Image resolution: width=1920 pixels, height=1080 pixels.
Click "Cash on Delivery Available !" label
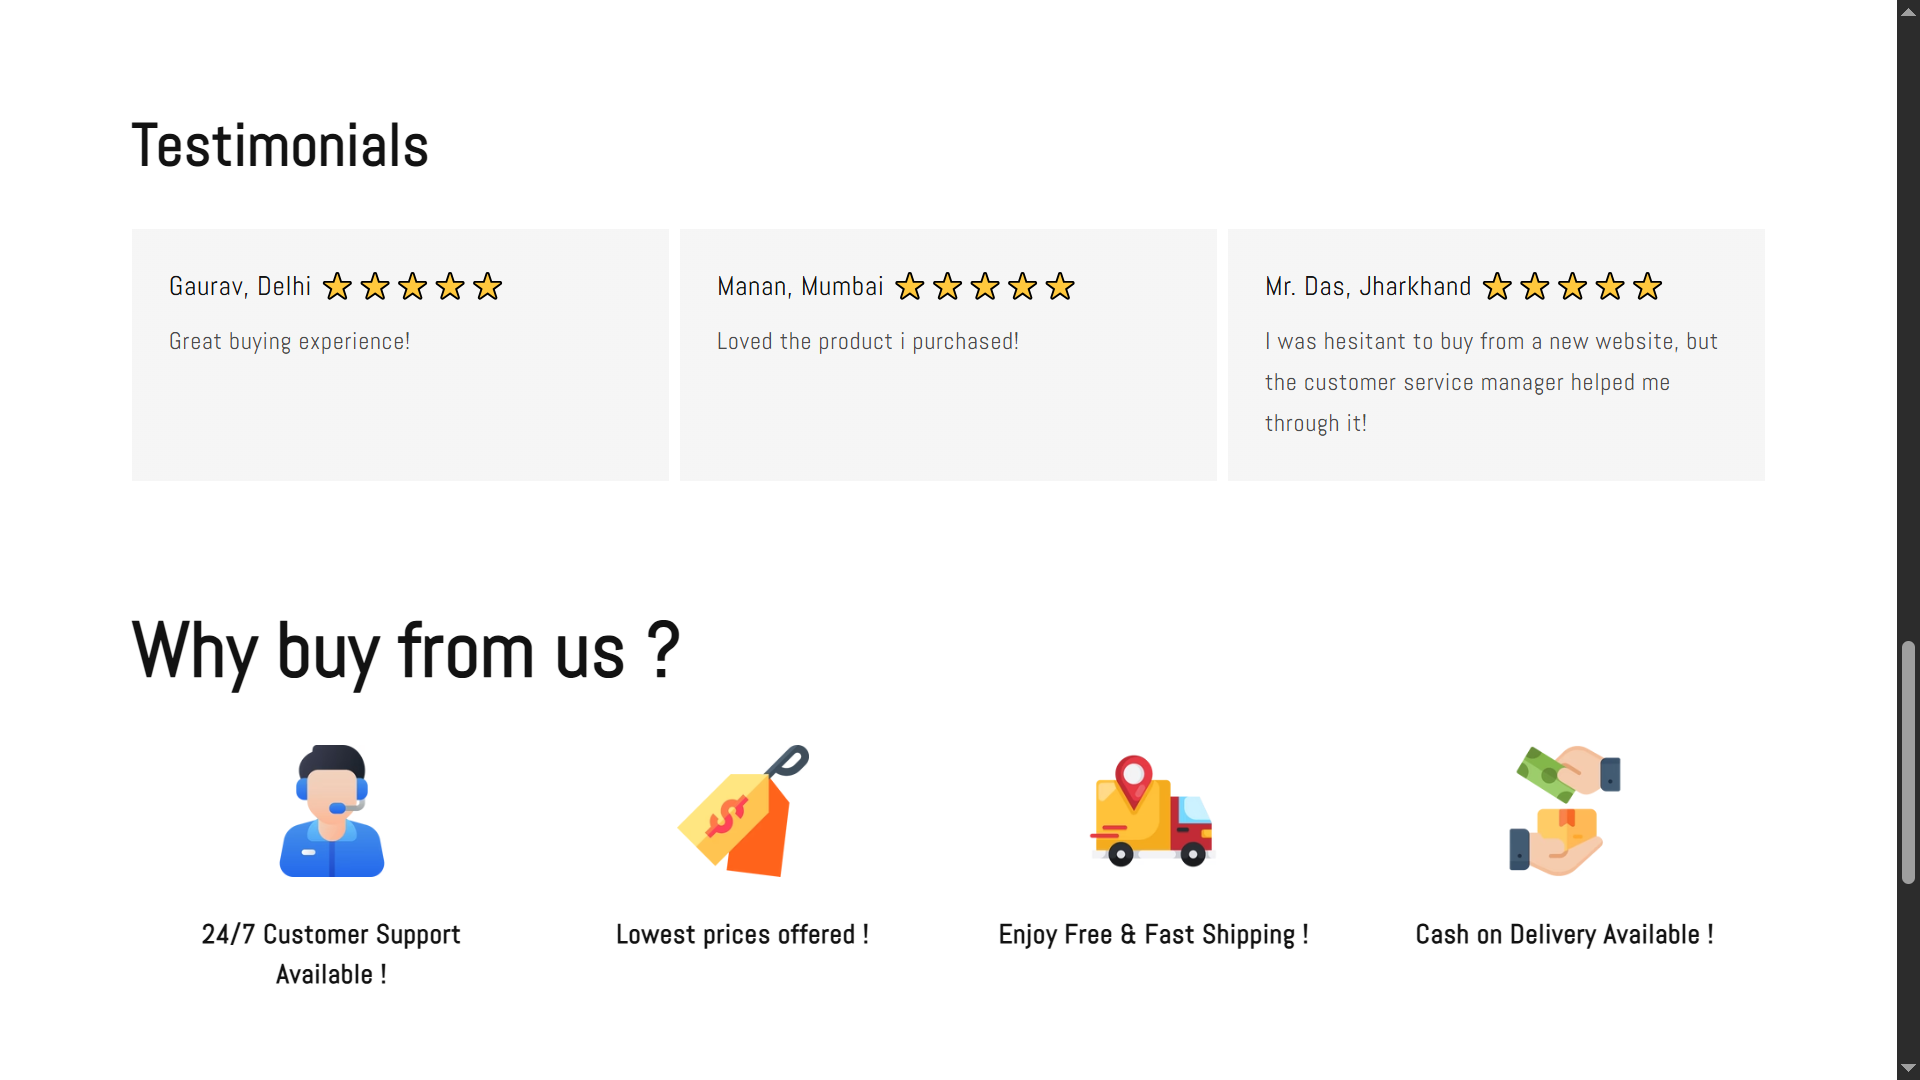click(x=1564, y=935)
